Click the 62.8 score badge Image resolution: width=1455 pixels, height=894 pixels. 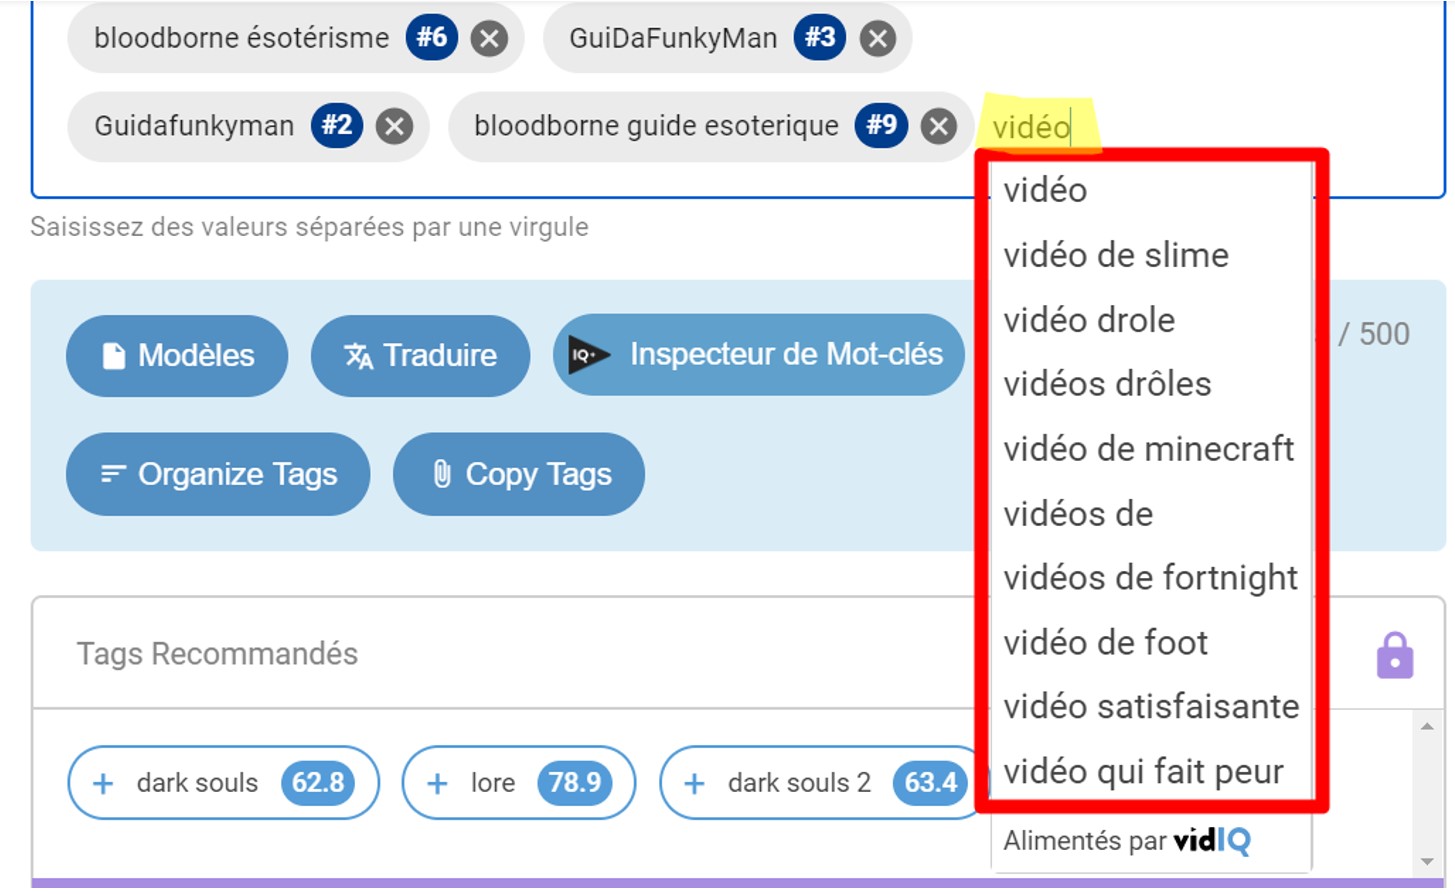pos(318,783)
